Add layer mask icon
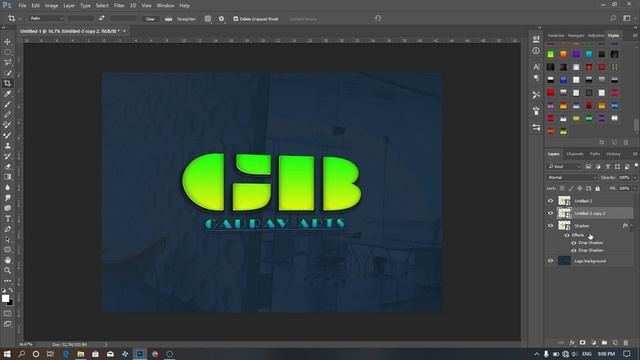640x360 pixels. [582, 343]
